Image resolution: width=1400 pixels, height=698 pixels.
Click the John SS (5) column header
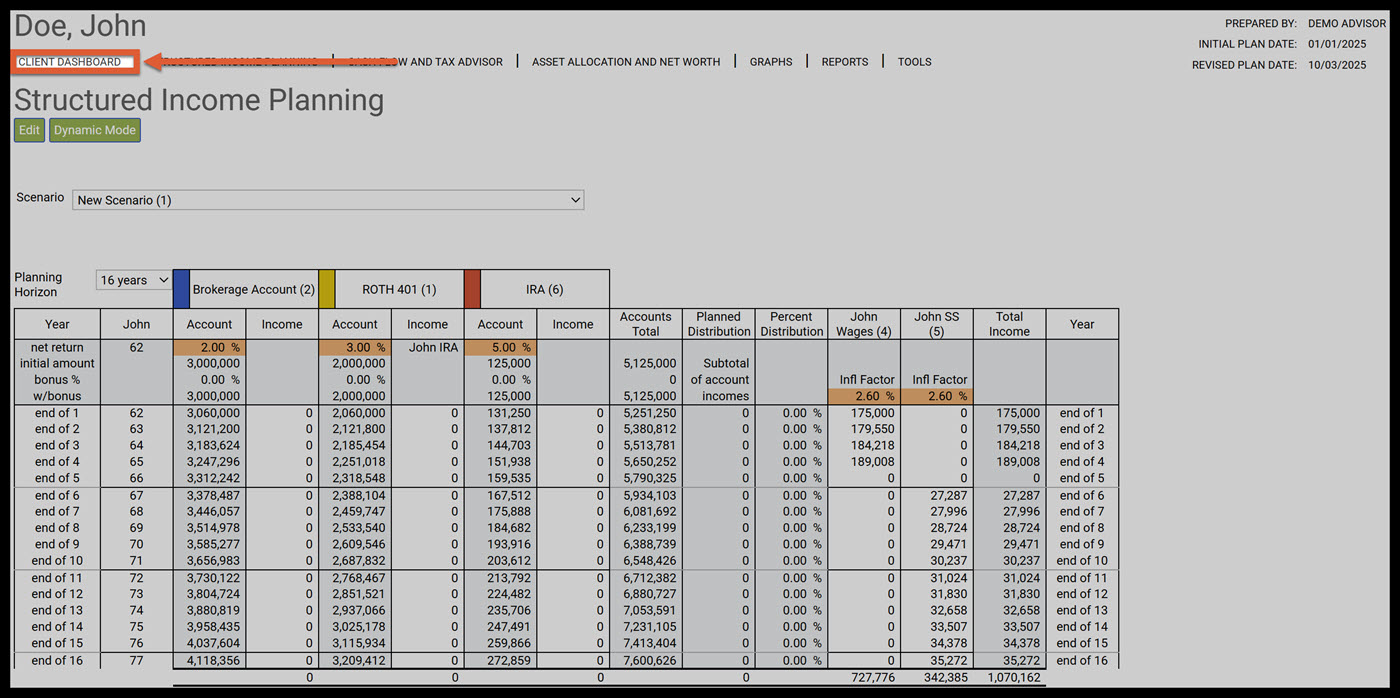click(937, 324)
